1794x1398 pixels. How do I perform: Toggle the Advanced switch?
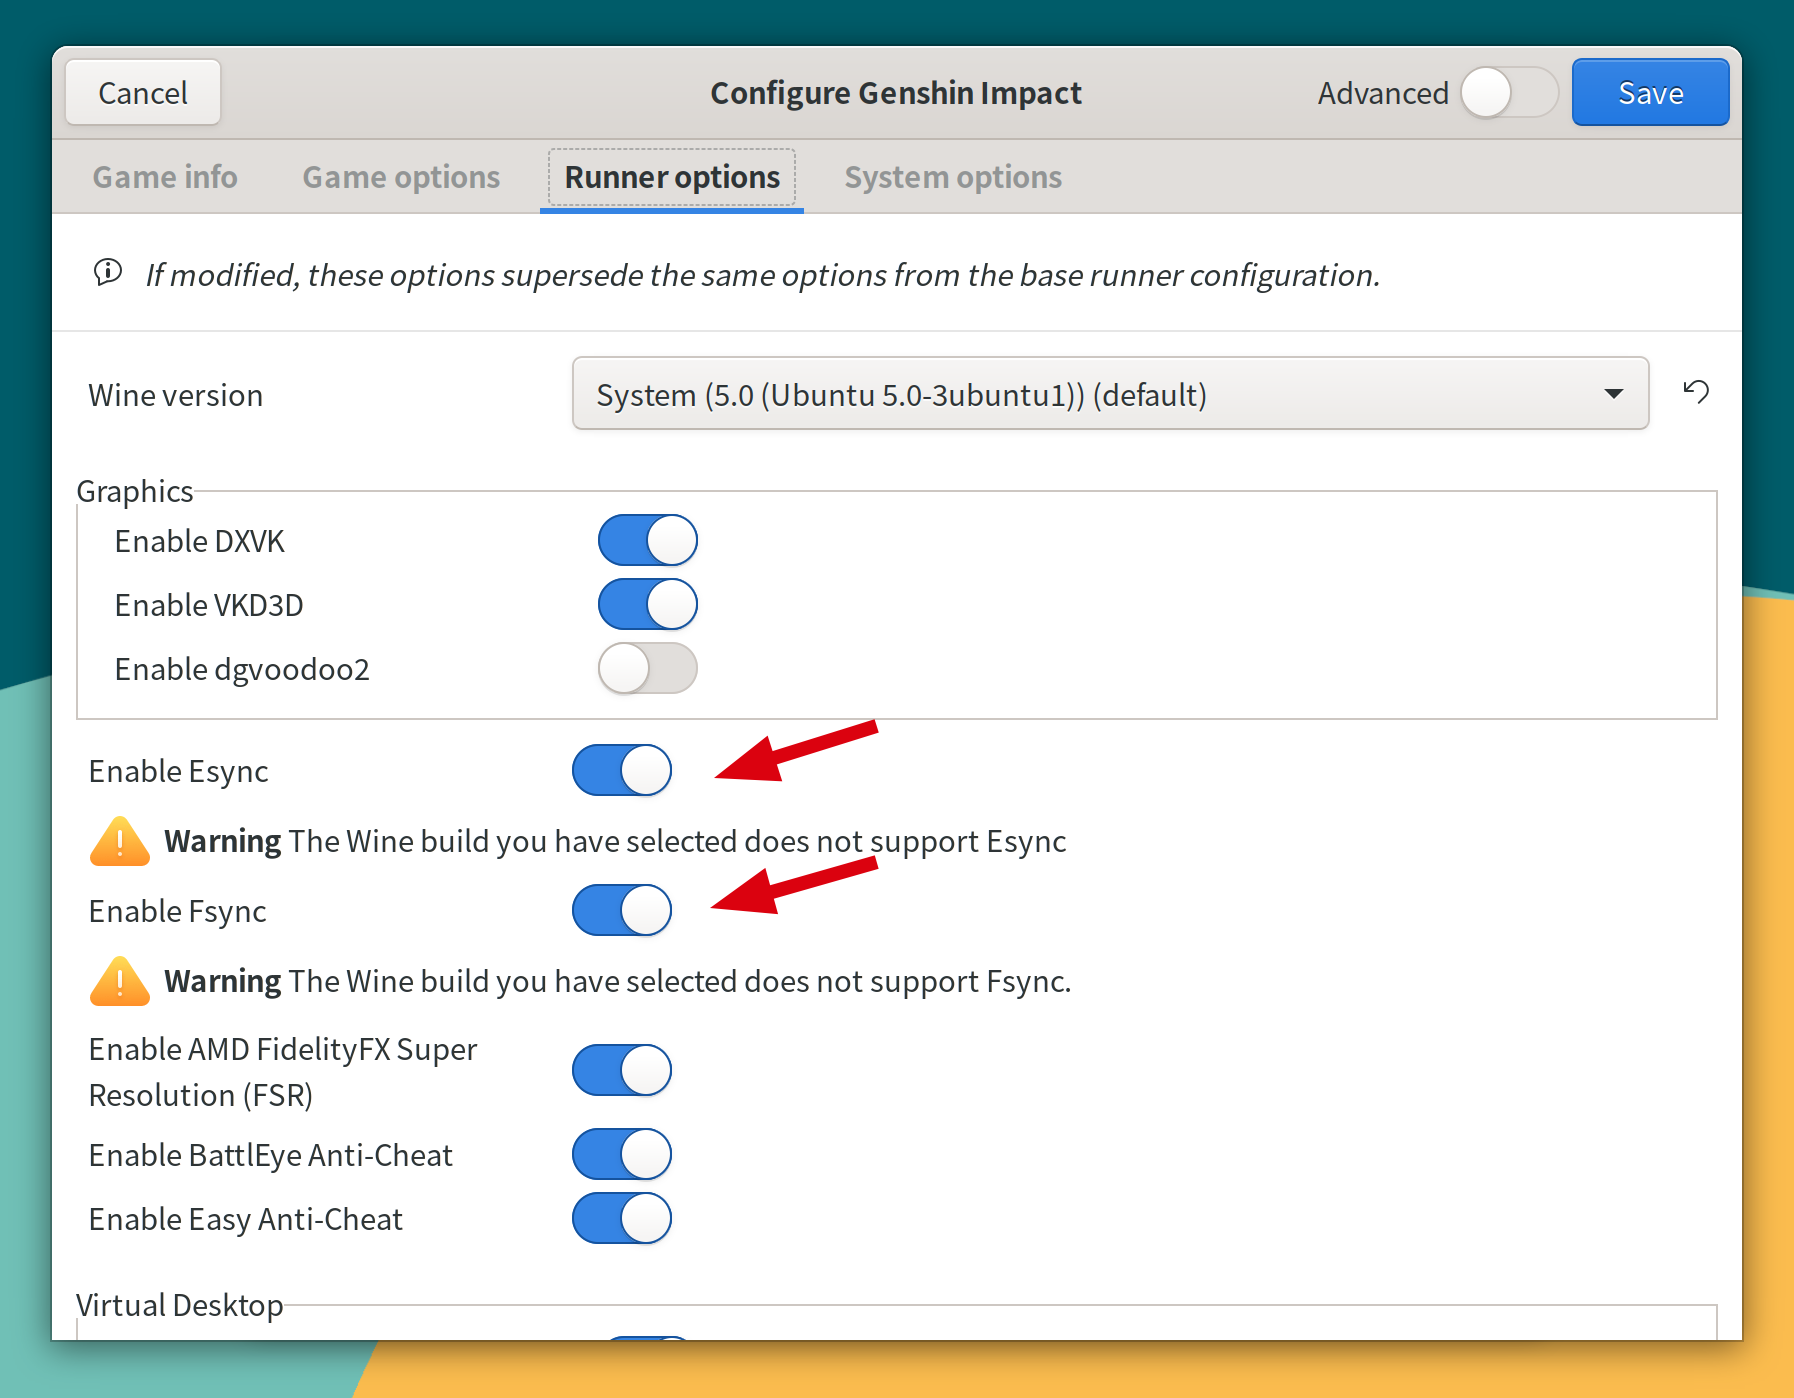tap(1509, 93)
